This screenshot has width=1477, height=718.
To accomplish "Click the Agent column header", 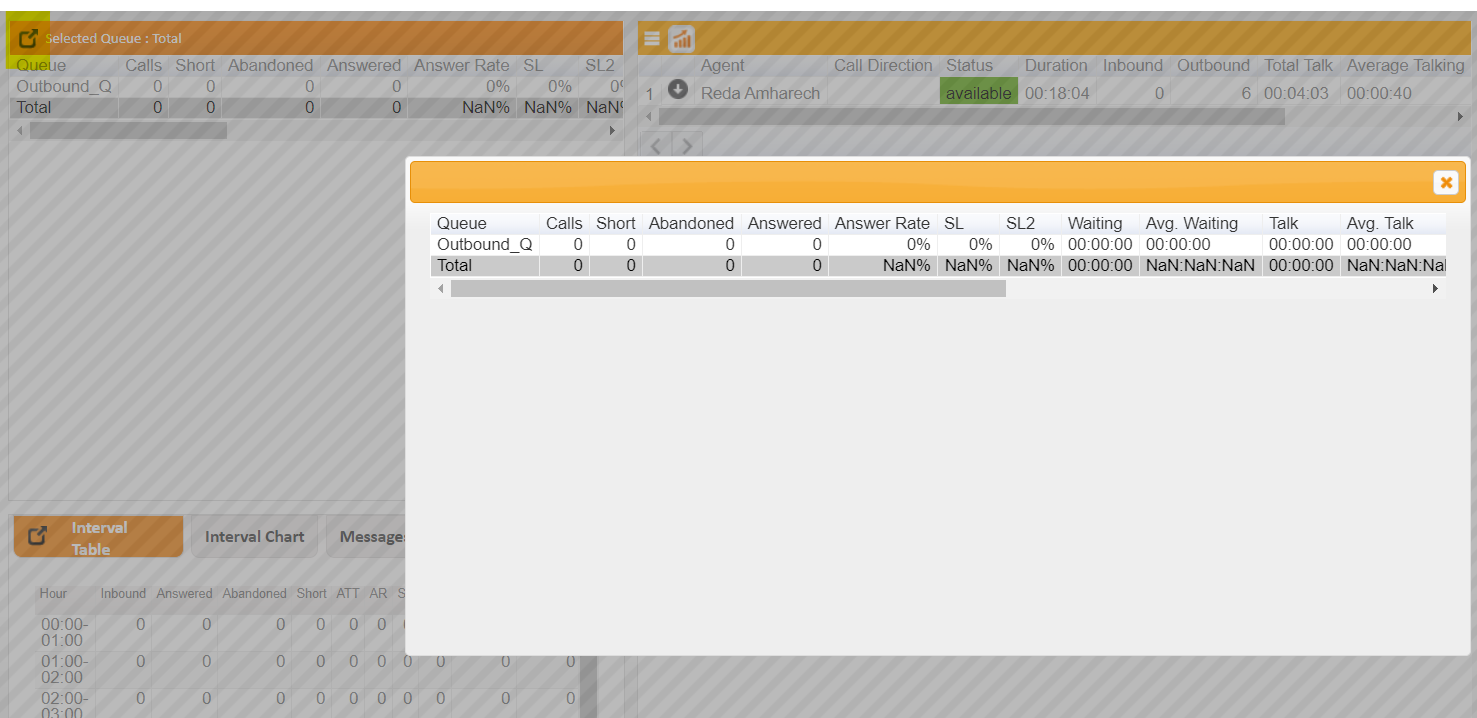I will pos(722,65).
